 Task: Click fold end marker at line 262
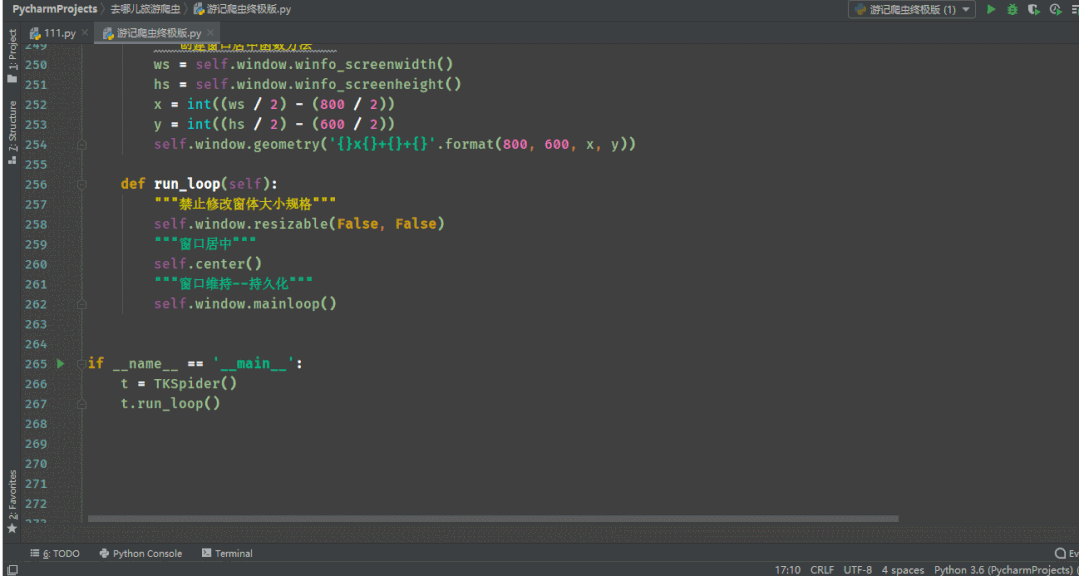[82, 304]
